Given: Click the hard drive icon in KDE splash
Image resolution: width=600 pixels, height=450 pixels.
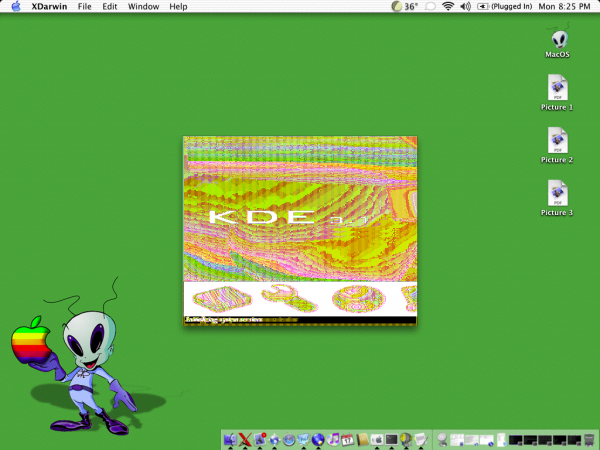Looking at the screenshot, I should 222,298.
